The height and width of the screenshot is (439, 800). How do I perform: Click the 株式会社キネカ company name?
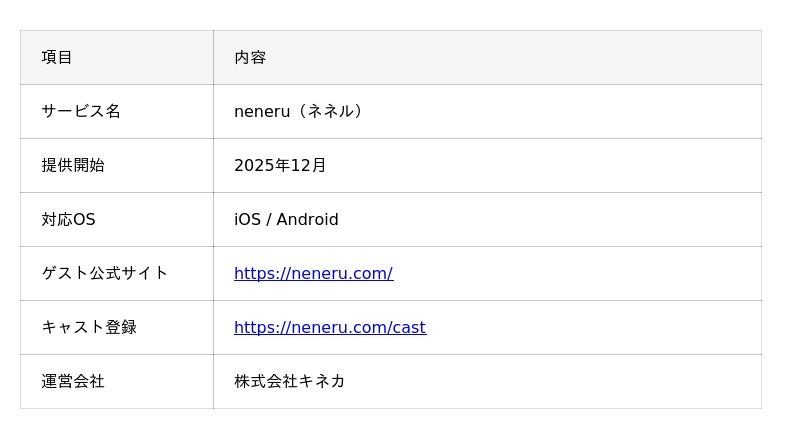pos(289,381)
